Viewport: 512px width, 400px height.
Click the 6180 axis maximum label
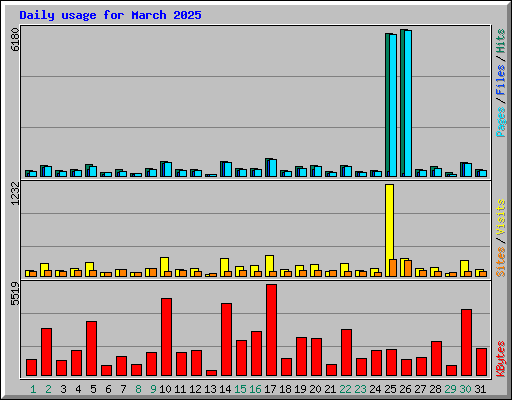point(15,40)
